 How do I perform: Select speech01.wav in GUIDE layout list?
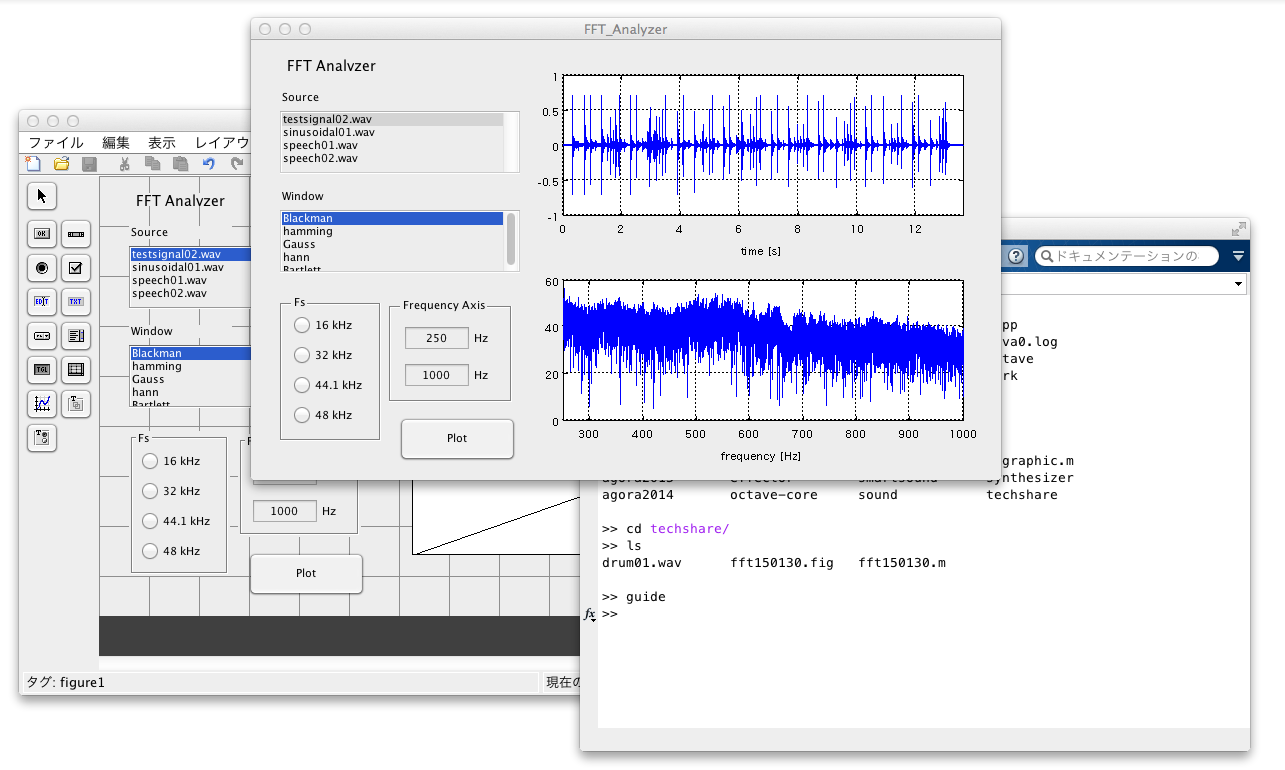[x=190, y=280]
